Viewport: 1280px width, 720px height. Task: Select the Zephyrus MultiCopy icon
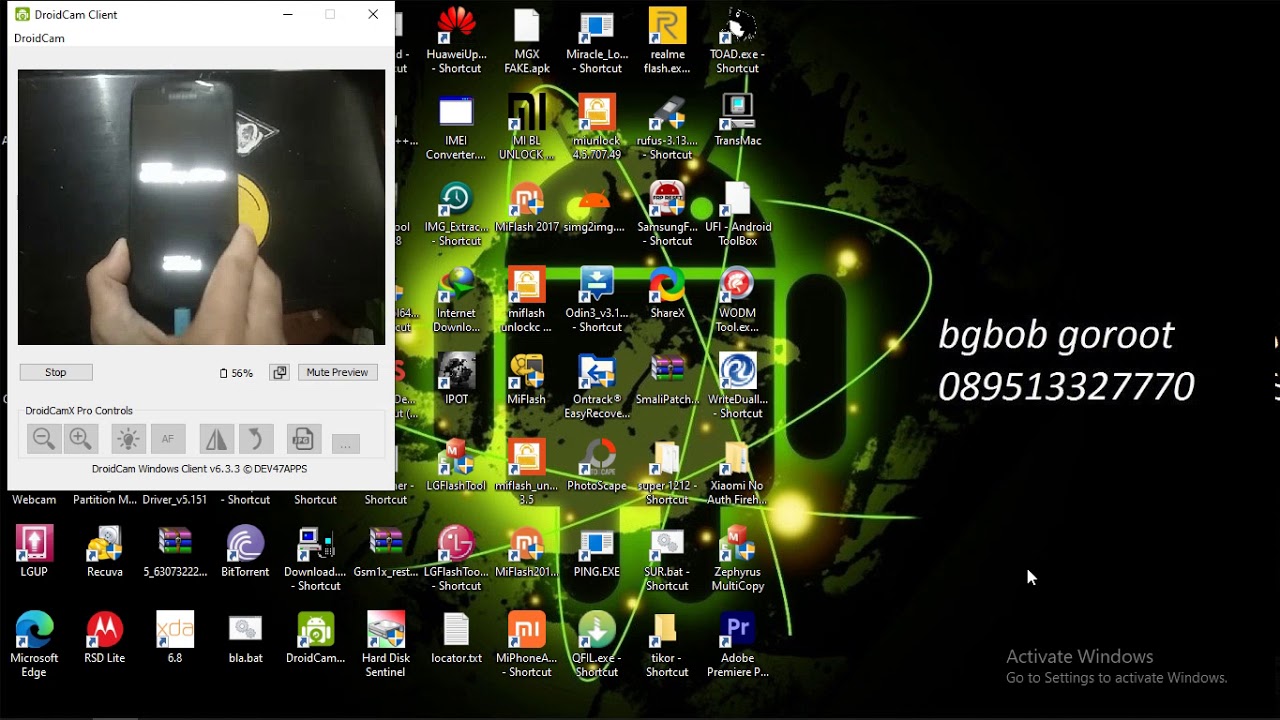point(738,558)
